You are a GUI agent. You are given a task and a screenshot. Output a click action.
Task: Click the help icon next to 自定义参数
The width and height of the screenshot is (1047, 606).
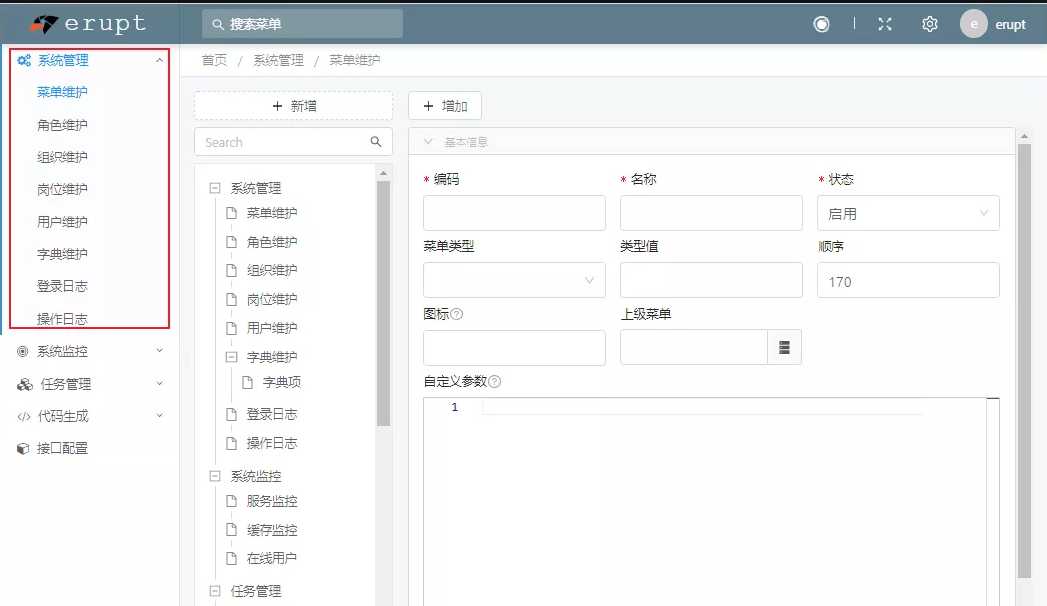494,382
